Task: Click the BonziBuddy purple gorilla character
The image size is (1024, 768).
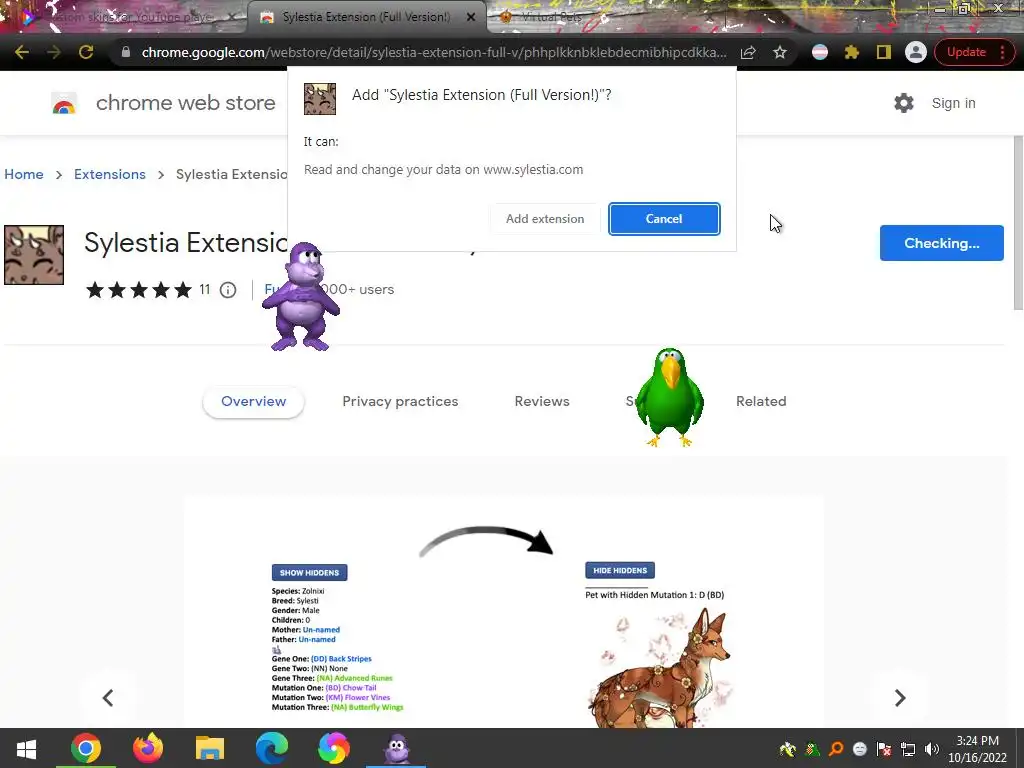Action: (301, 296)
